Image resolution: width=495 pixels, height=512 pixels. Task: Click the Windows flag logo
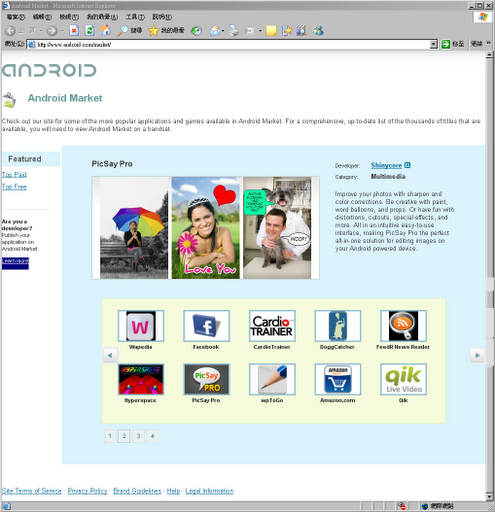point(483,17)
